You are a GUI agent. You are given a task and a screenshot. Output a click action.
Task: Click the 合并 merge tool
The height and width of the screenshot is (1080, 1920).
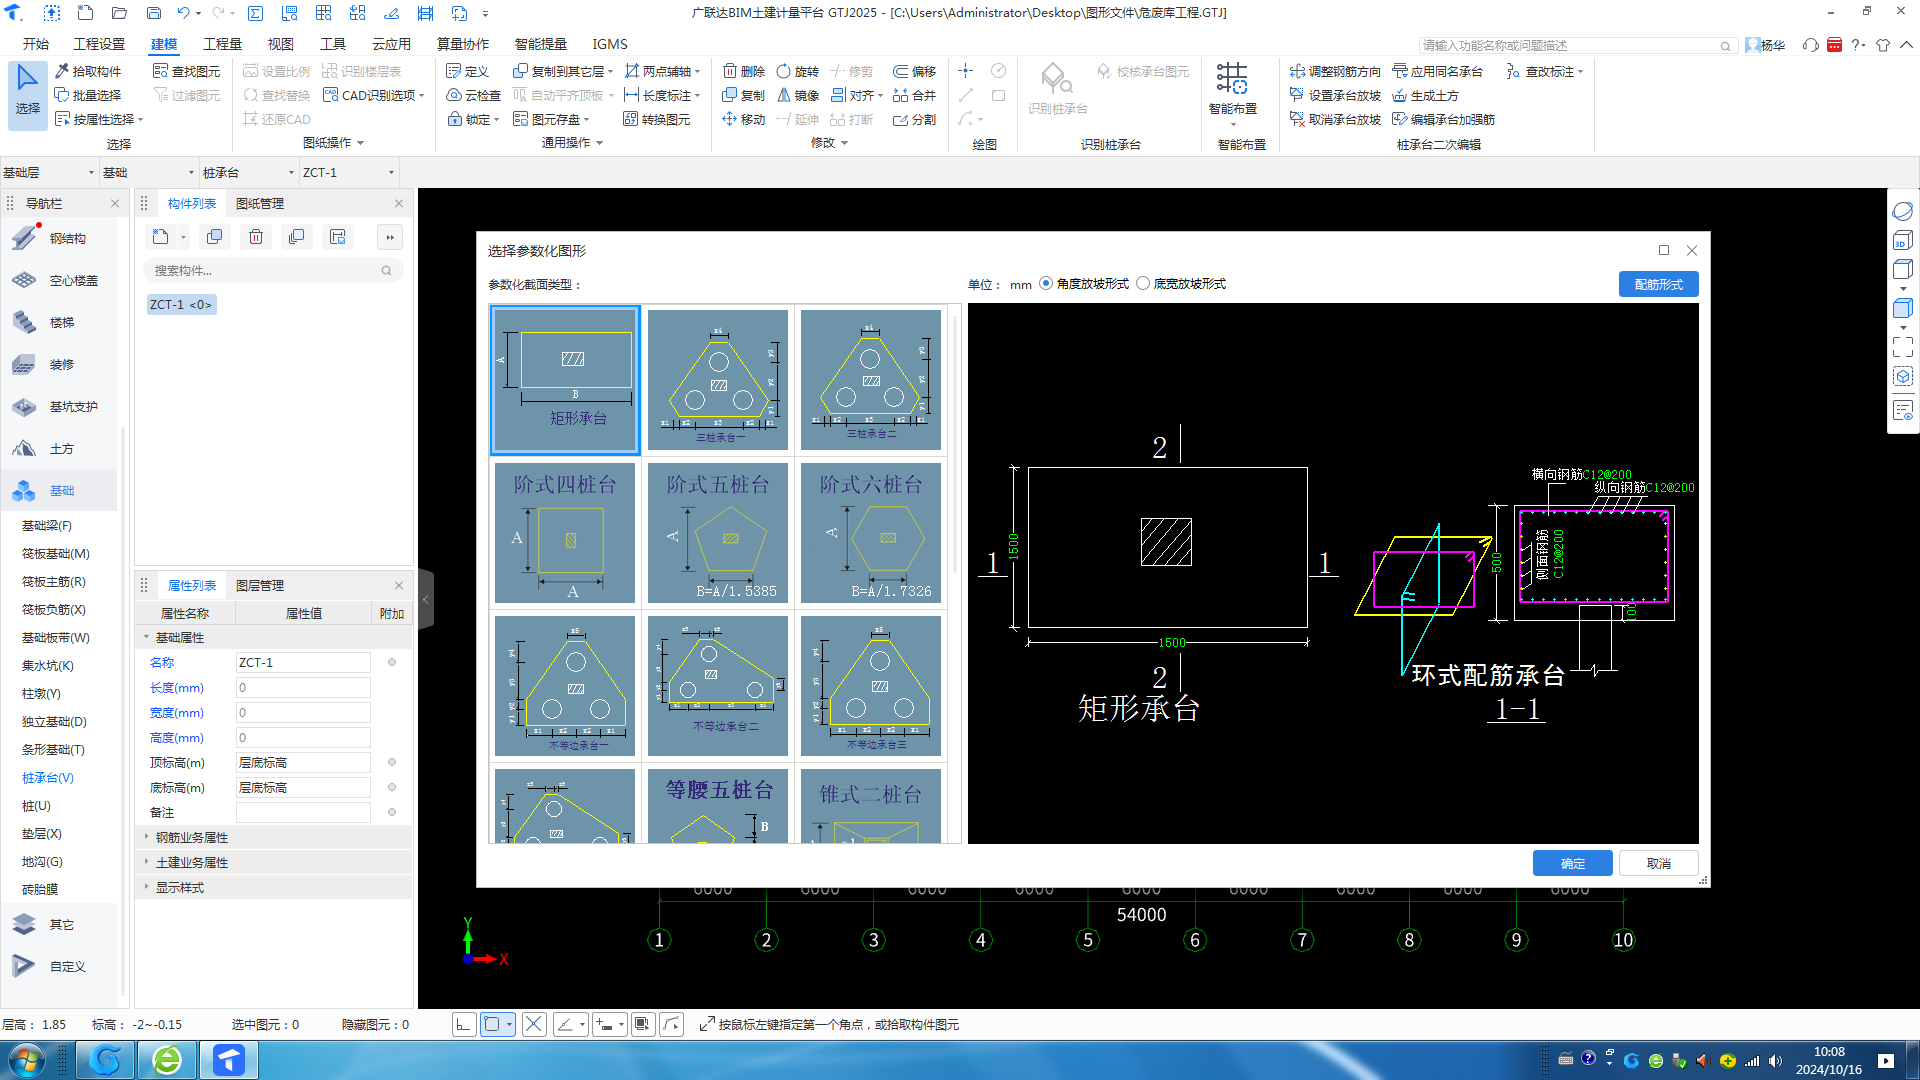914,95
